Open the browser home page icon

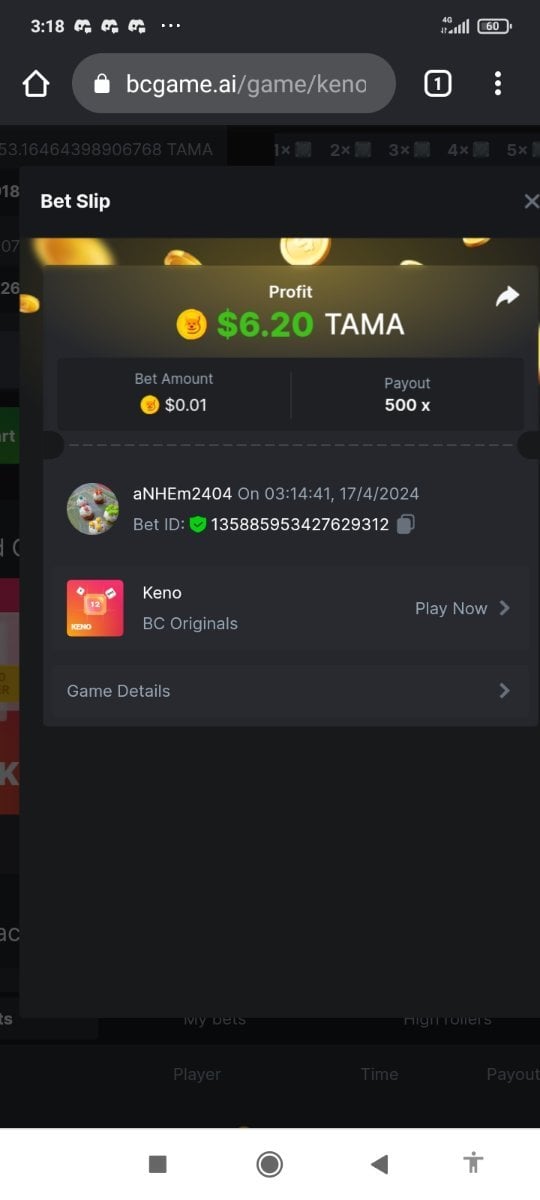click(x=36, y=84)
